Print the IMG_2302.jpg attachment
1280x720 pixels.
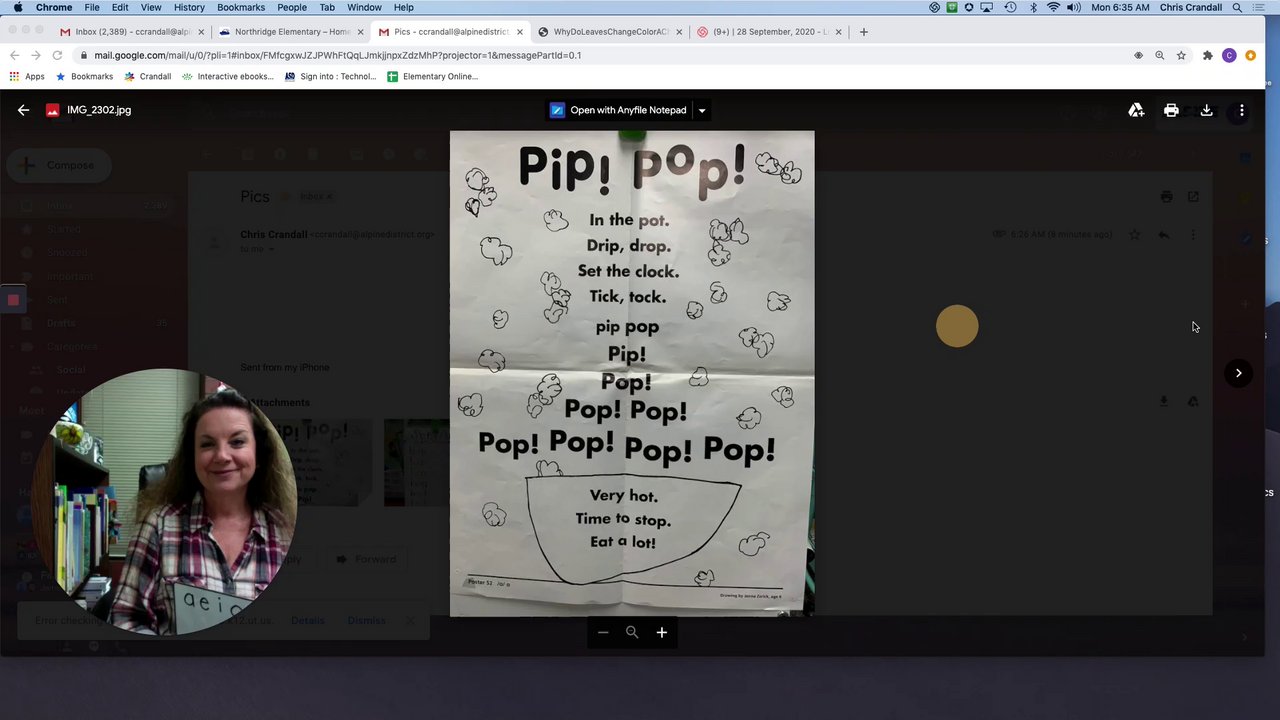point(1171,110)
